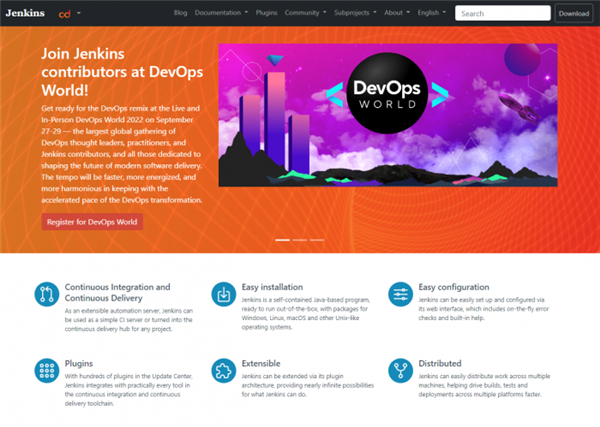Click the Plugins grid icon
The image size is (600, 427).
(x=47, y=370)
